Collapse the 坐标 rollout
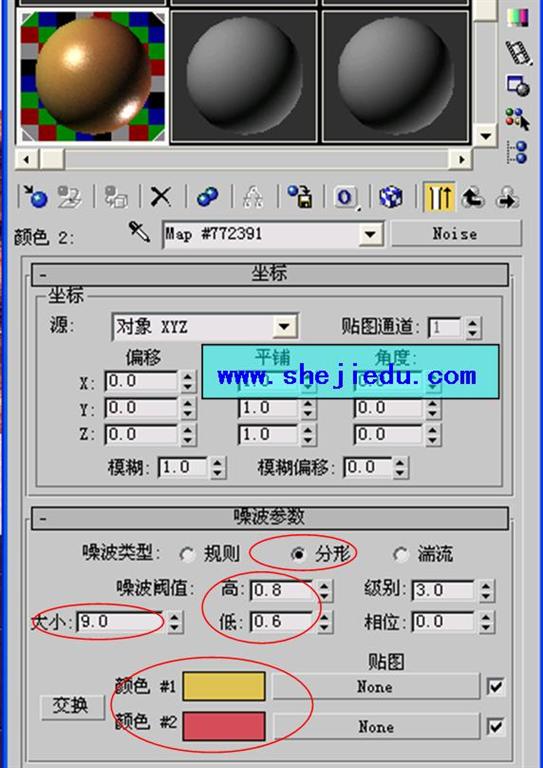The image size is (543, 768). [270, 275]
